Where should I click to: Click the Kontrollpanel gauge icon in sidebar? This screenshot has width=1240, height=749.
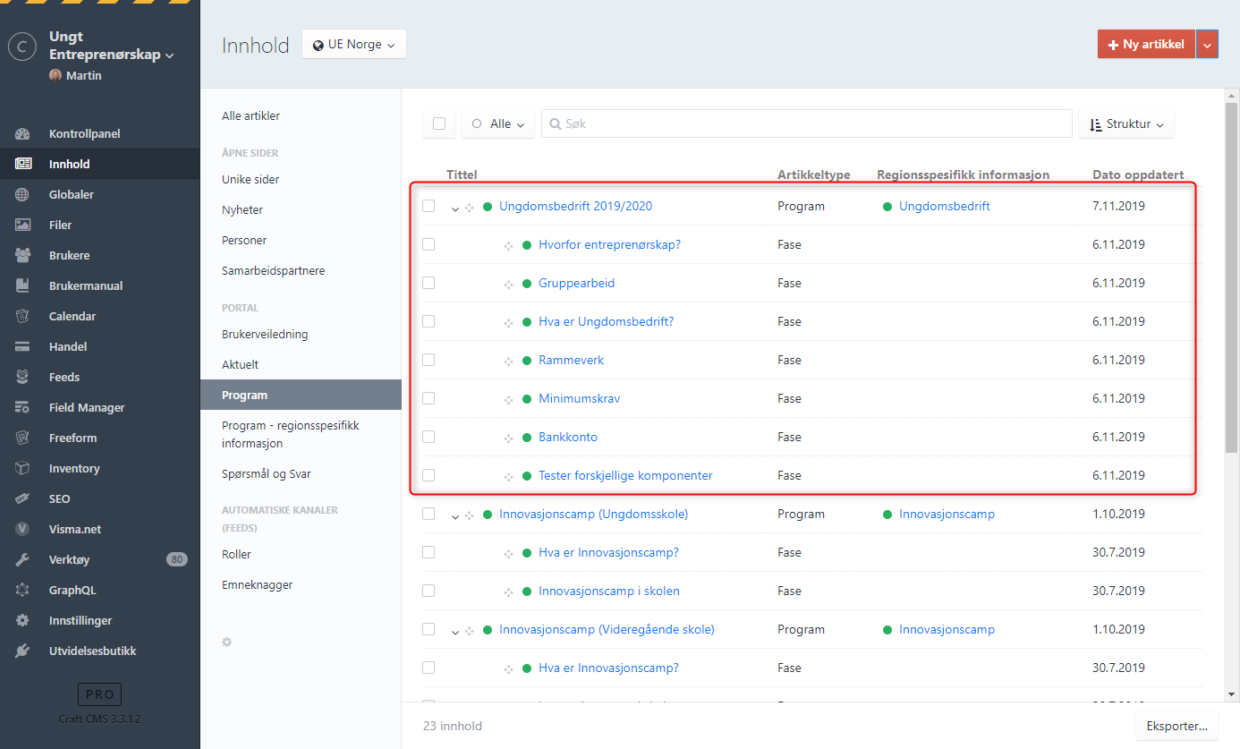22,134
